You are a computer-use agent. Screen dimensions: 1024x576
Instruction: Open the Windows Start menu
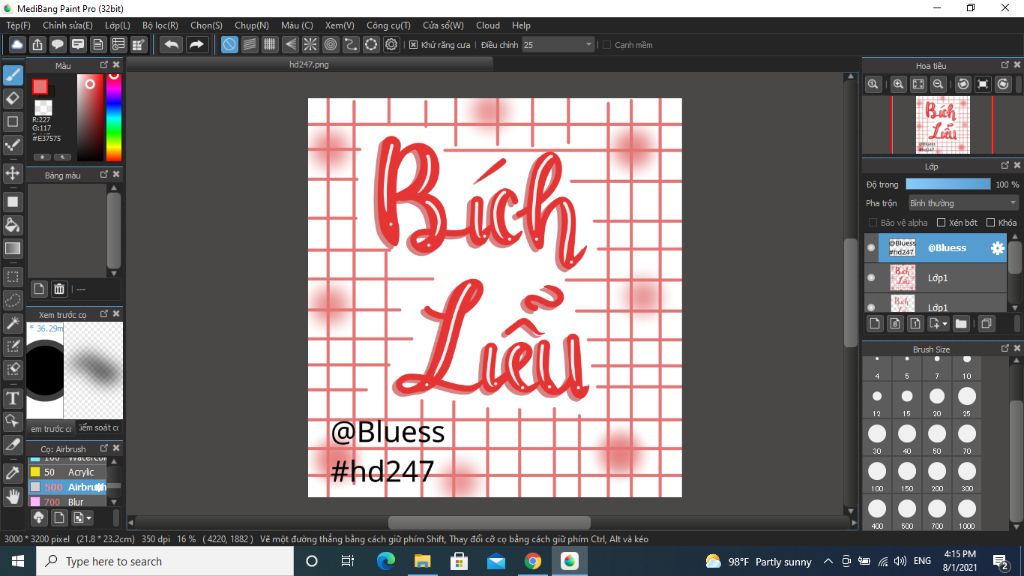(18, 561)
